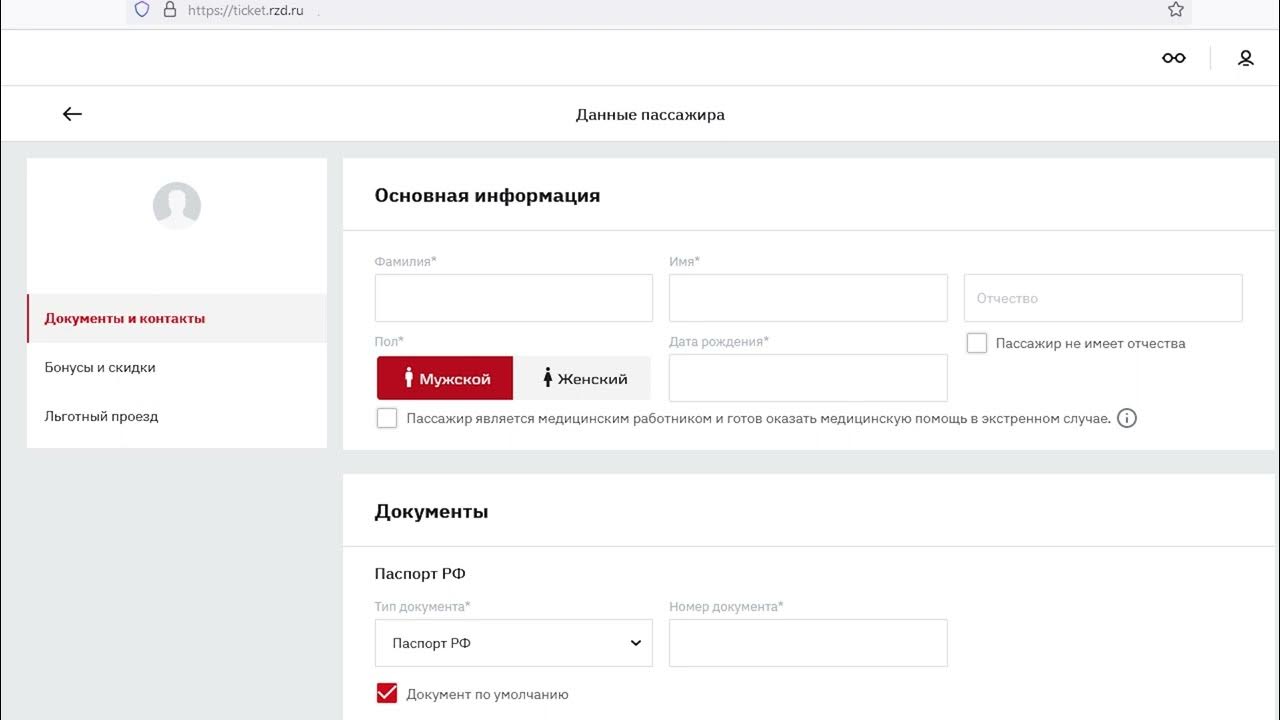Click the Отчество input field

[1103, 298]
